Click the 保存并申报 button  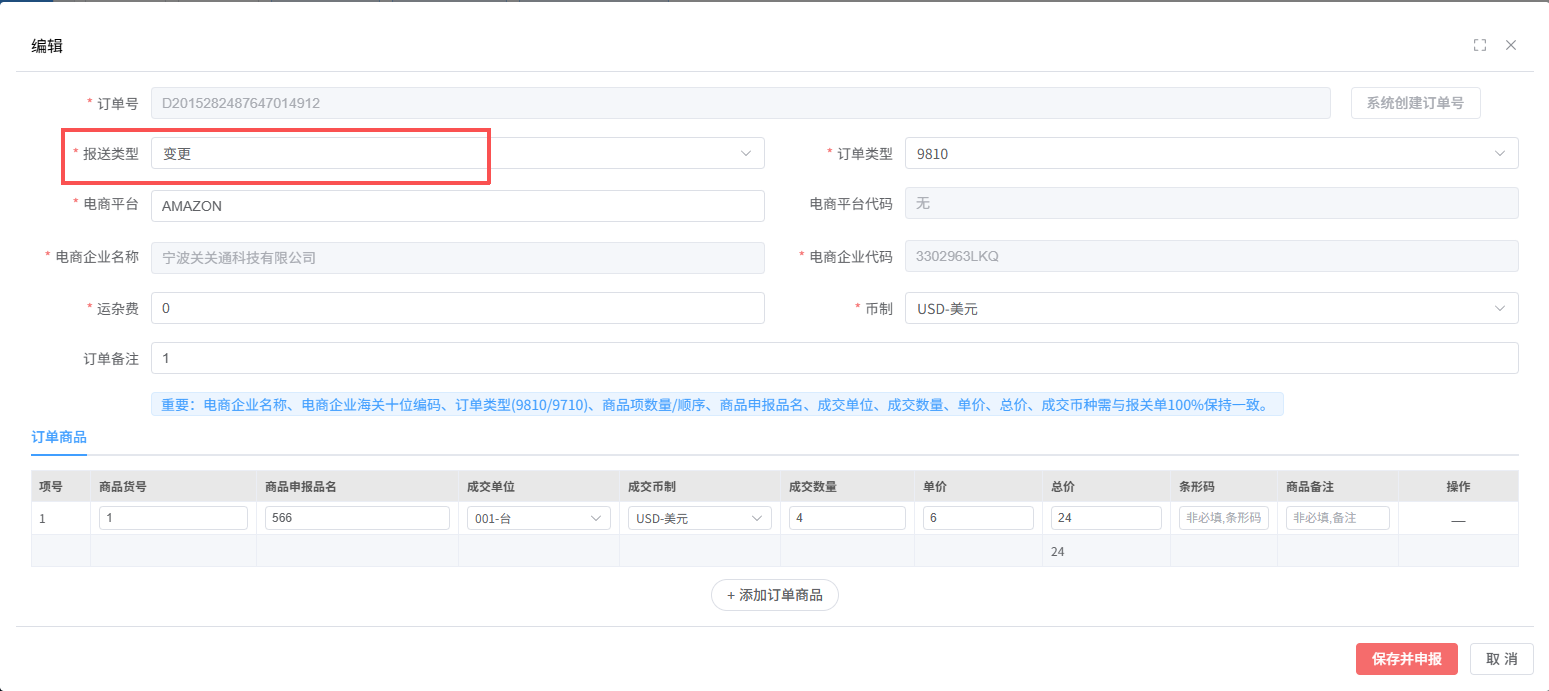coord(1406,659)
